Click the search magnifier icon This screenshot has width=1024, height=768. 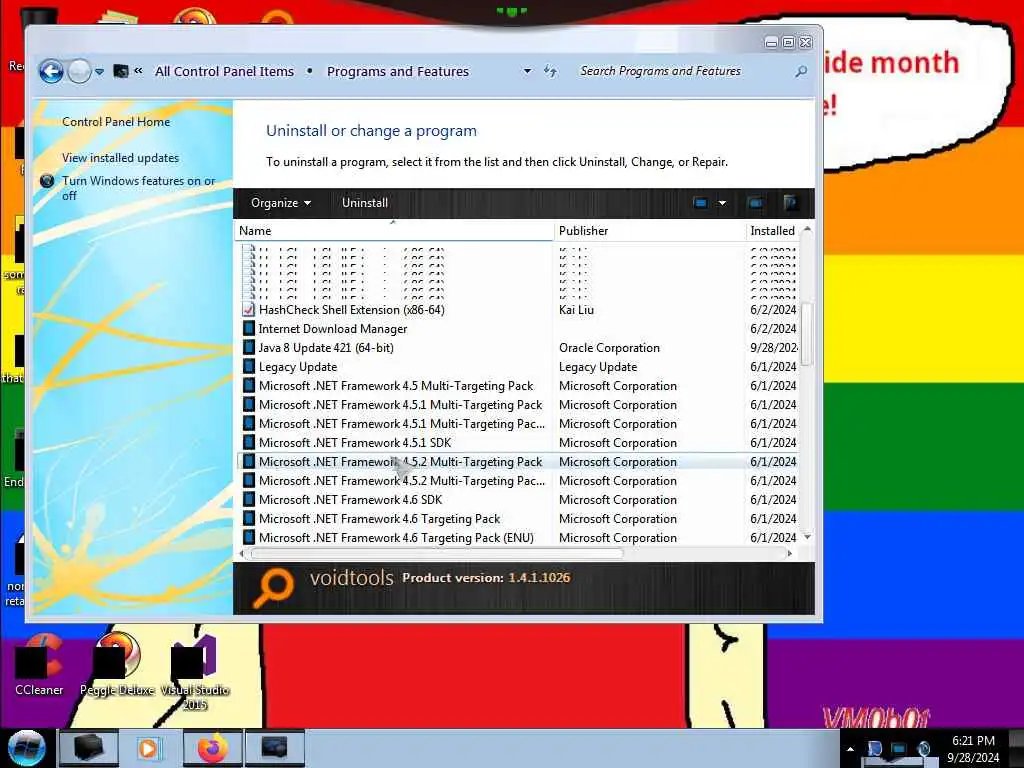coord(801,71)
